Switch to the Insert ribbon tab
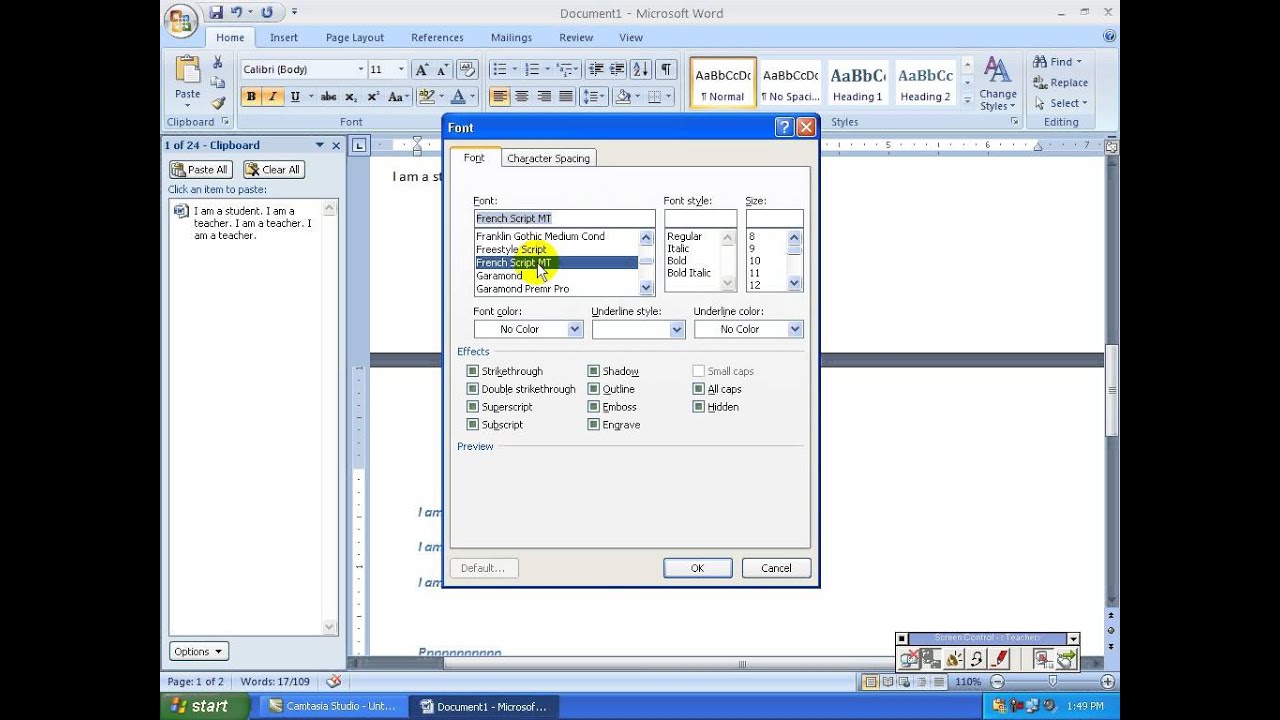The height and width of the screenshot is (720, 1280). tap(283, 37)
